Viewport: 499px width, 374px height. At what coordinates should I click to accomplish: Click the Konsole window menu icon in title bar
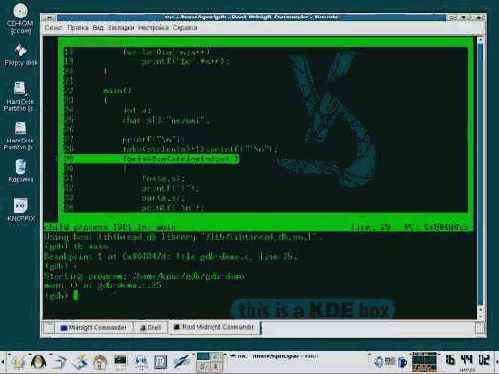[x=49, y=17]
